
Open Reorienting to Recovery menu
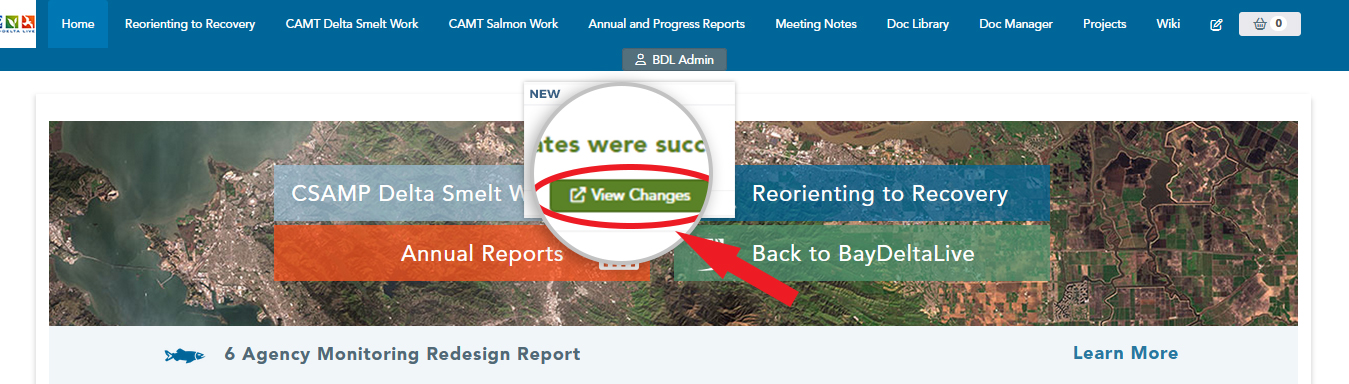pyautogui.click(x=190, y=24)
